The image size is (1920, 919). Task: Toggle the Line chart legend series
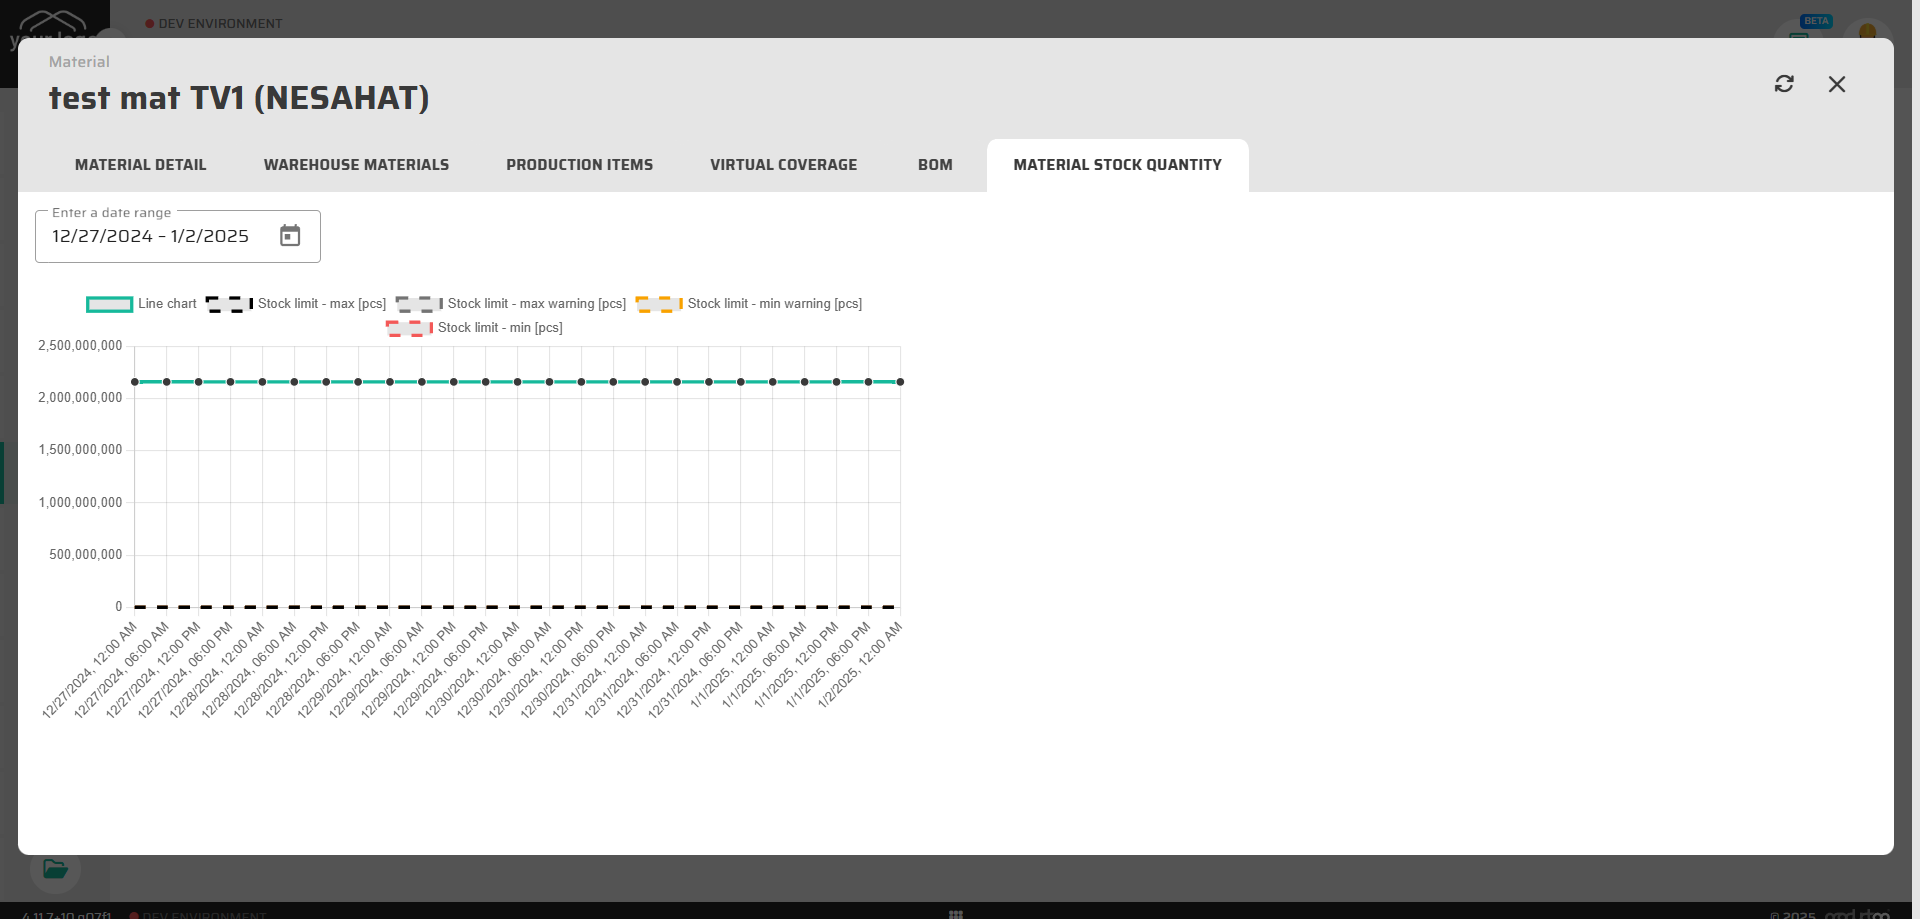coord(167,304)
